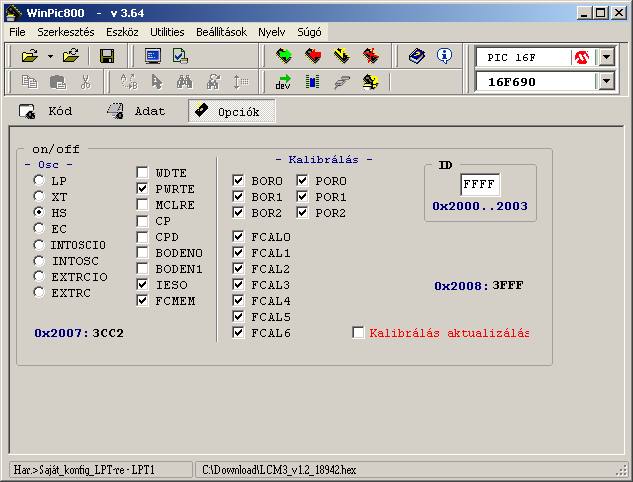Click the red cross chip erase icon

[371, 56]
